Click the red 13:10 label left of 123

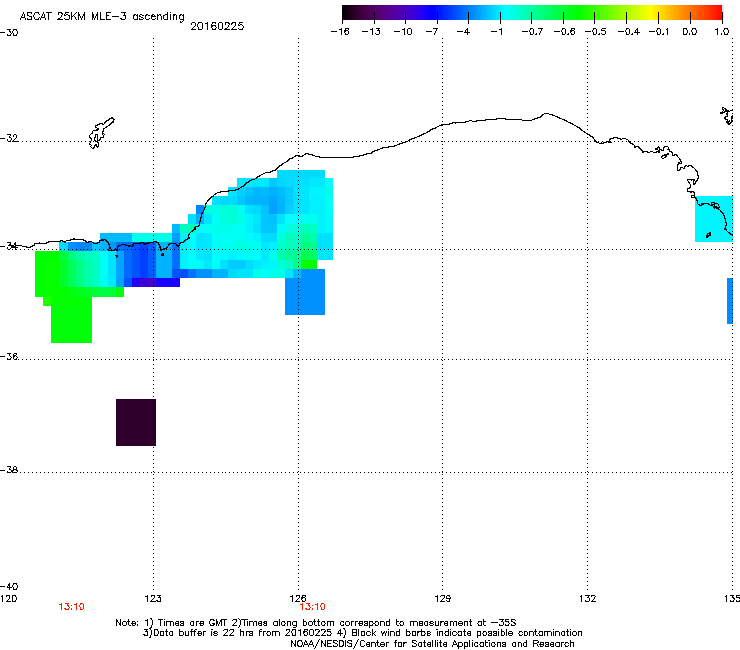point(71,607)
